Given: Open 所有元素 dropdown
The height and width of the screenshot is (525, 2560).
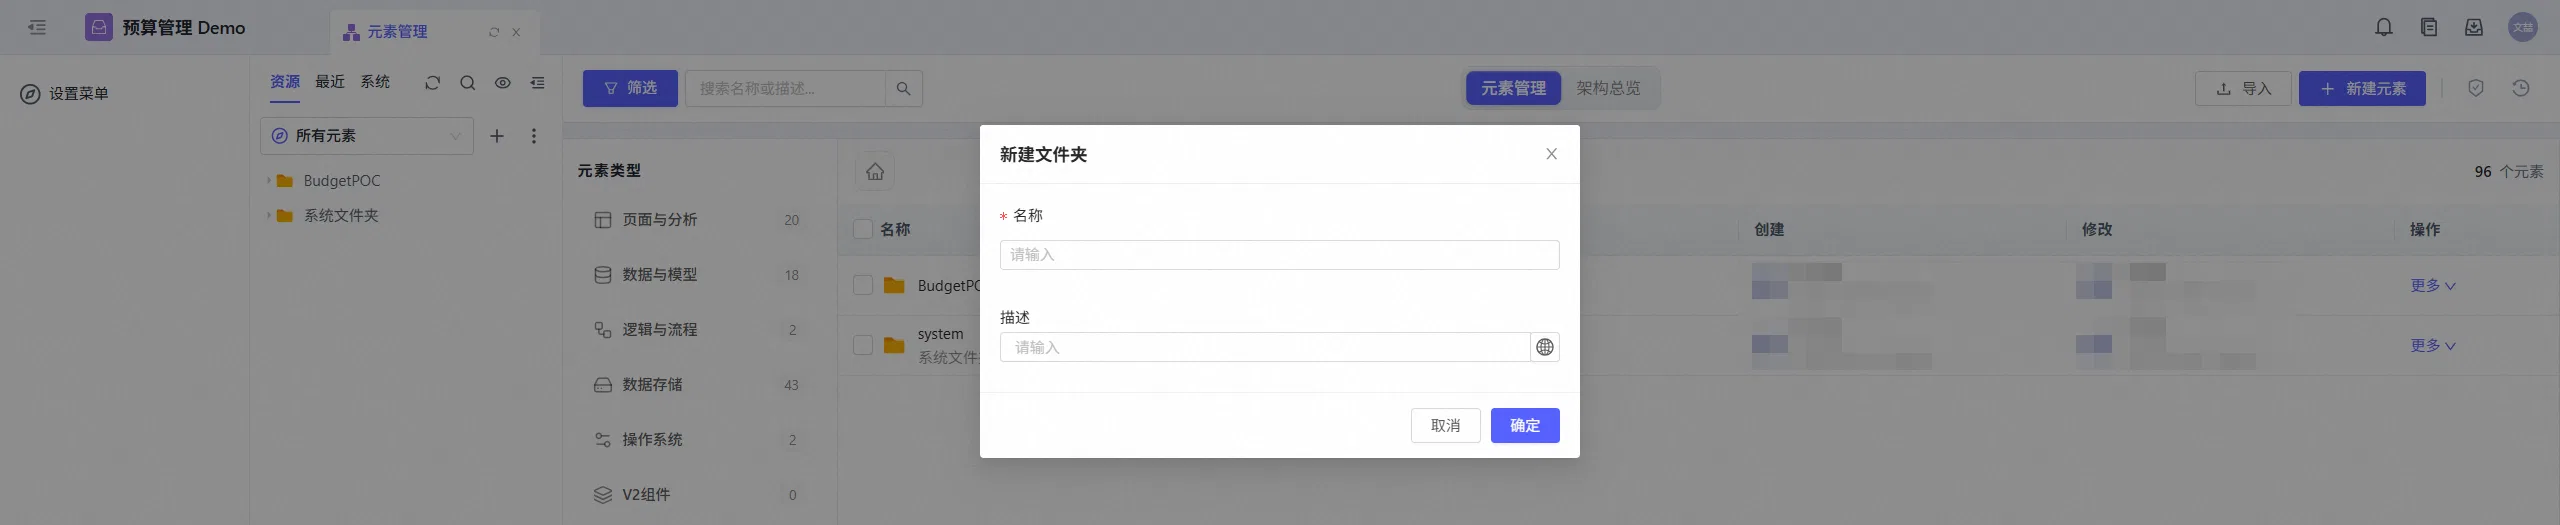Looking at the screenshot, I should (x=367, y=136).
